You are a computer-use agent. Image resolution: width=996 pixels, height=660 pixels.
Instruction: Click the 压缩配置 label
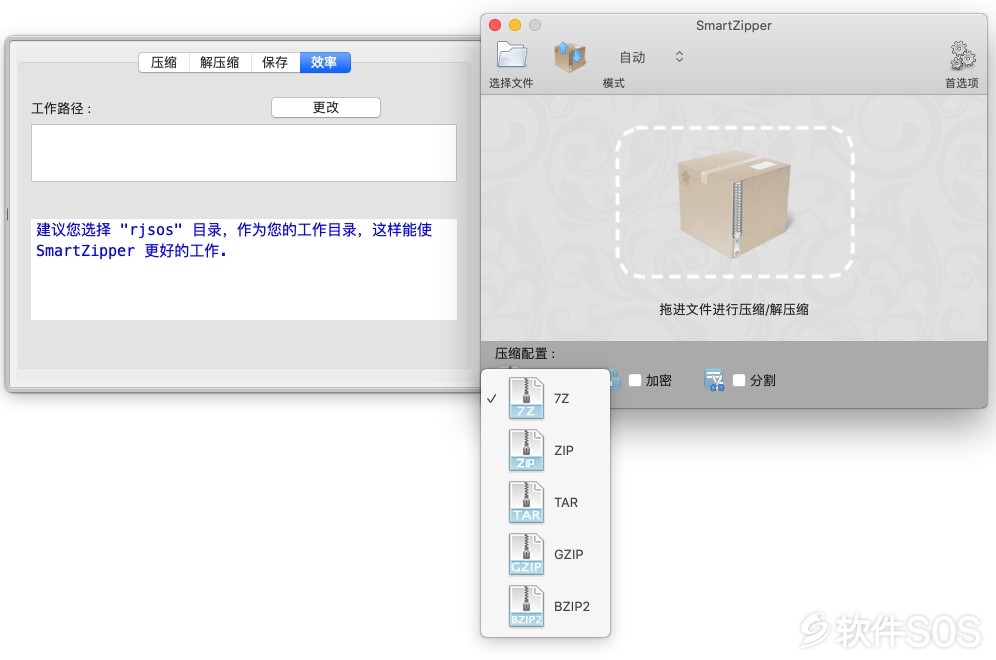525,354
